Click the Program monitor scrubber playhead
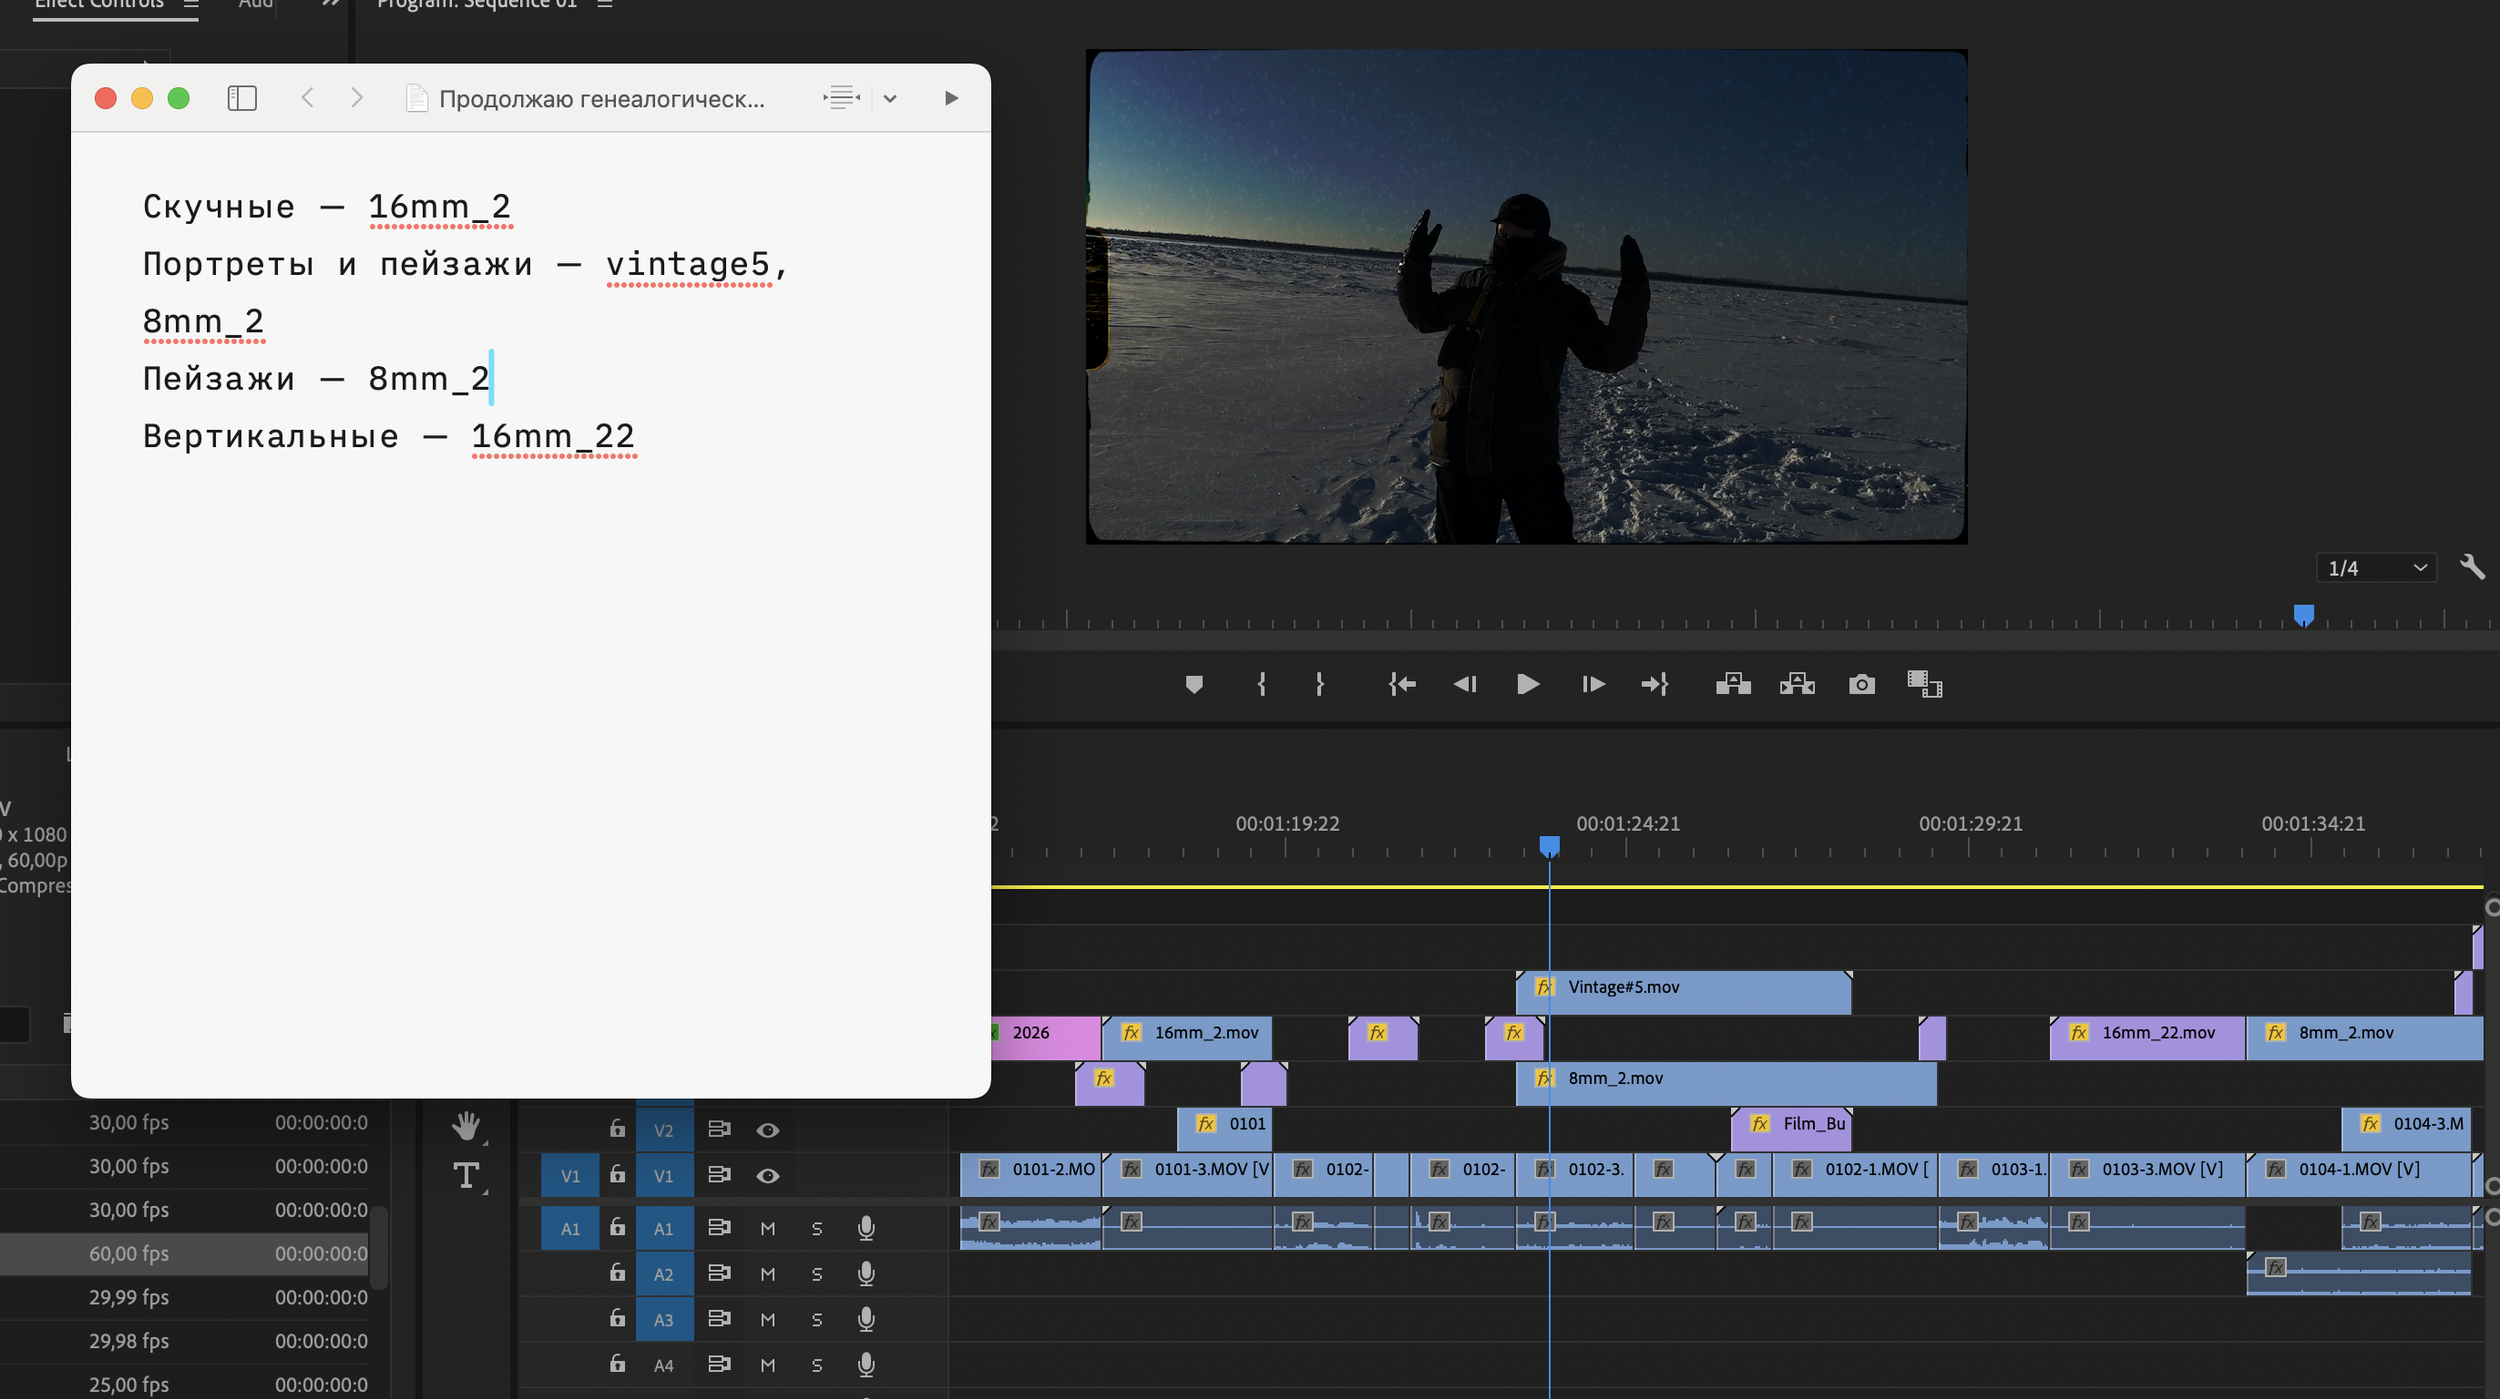 [x=2303, y=615]
